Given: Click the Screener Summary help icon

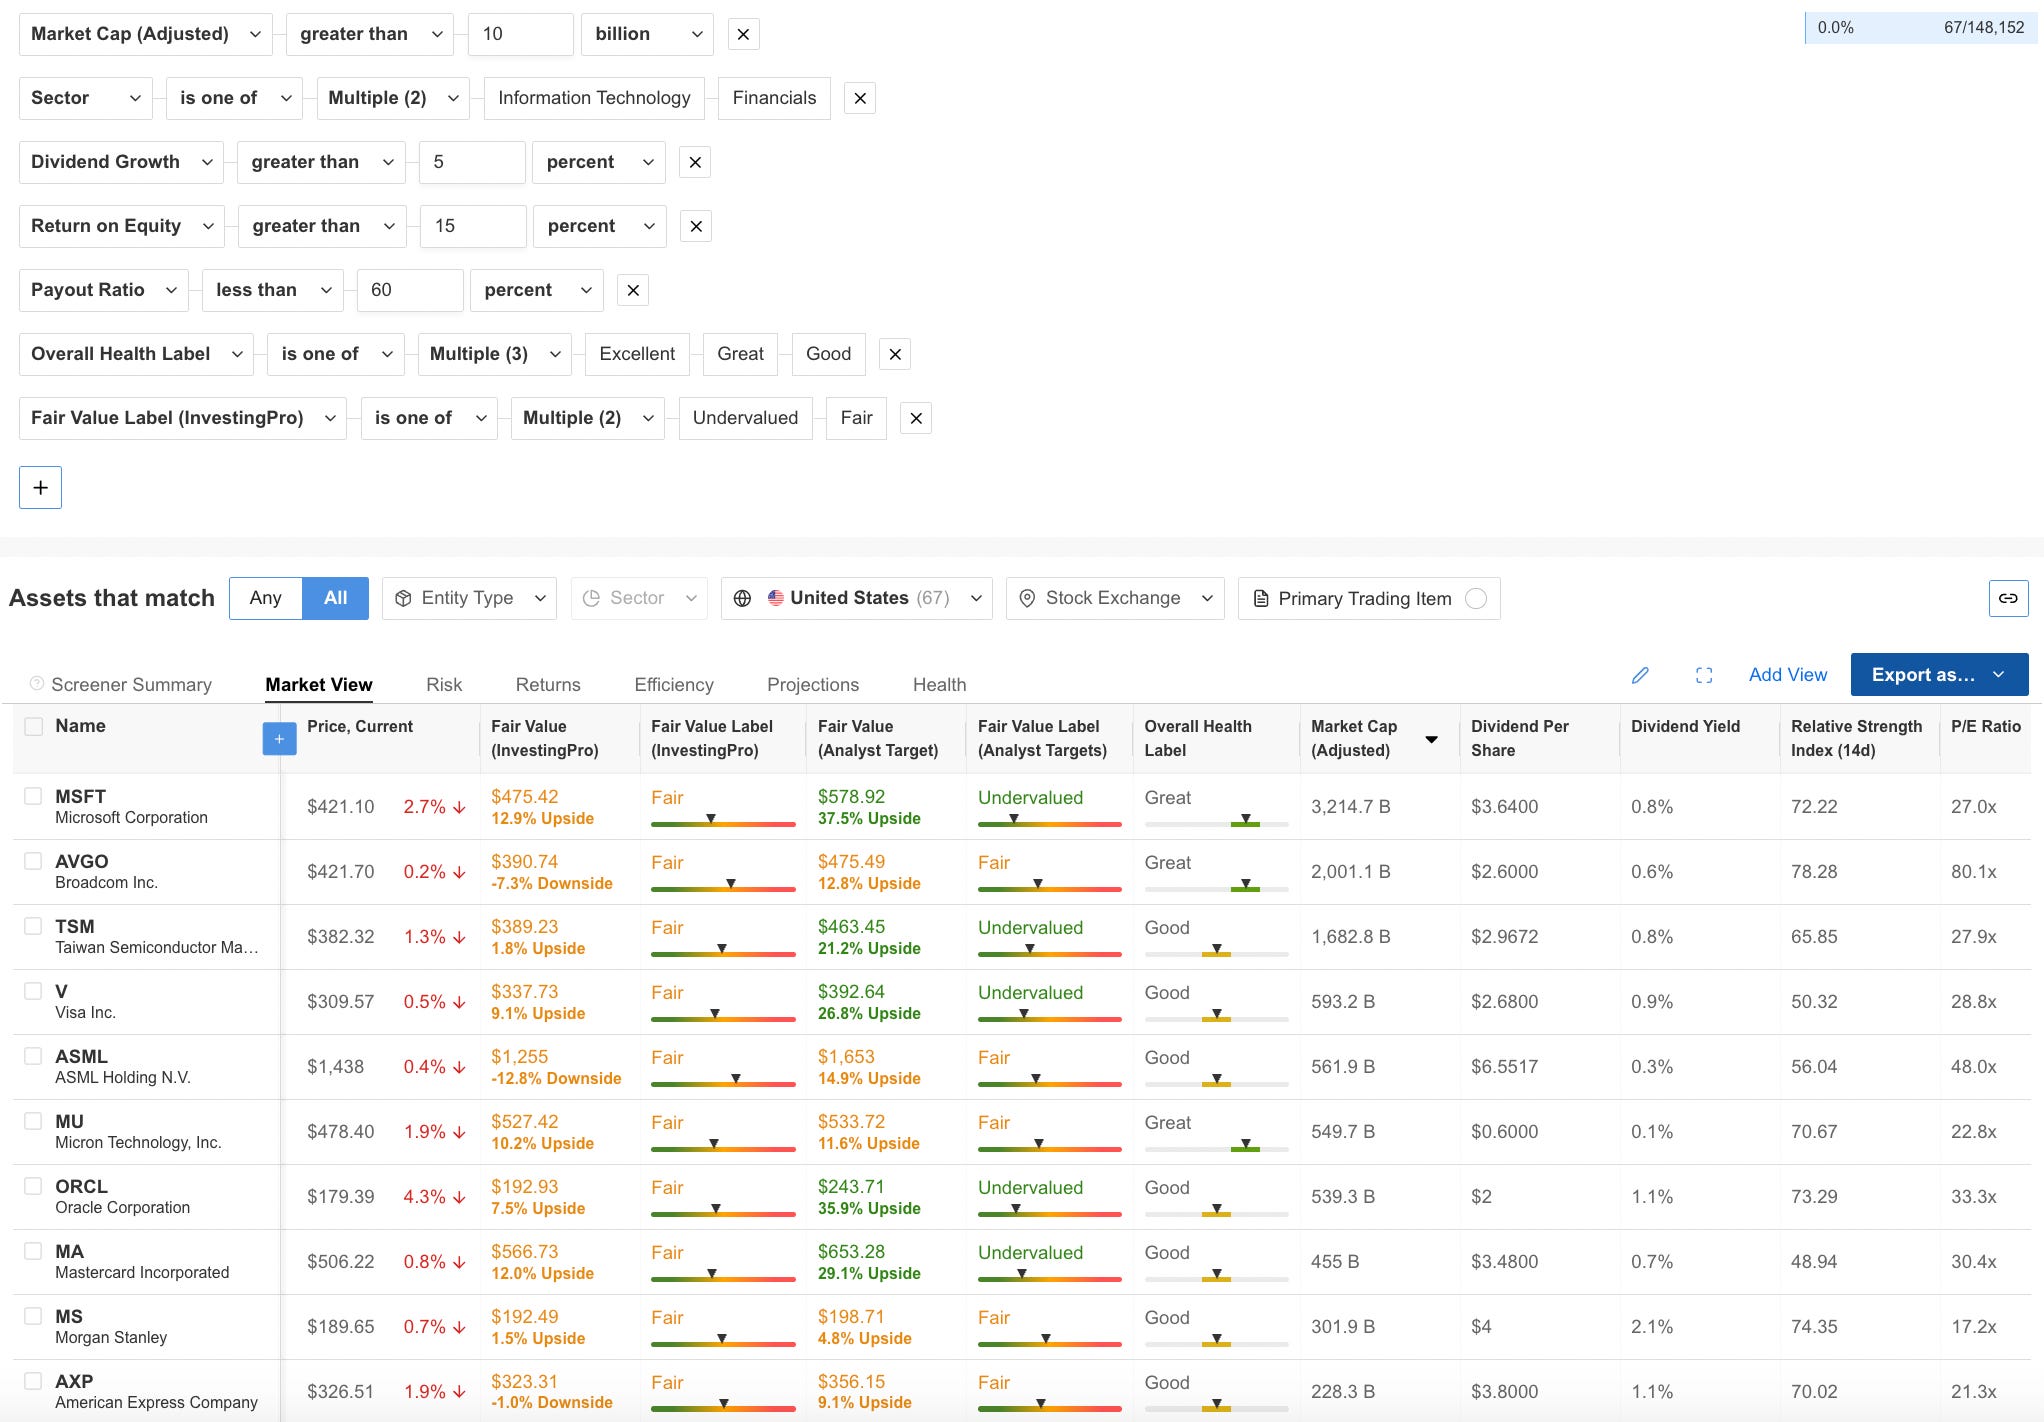Looking at the screenshot, I should tap(37, 684).
